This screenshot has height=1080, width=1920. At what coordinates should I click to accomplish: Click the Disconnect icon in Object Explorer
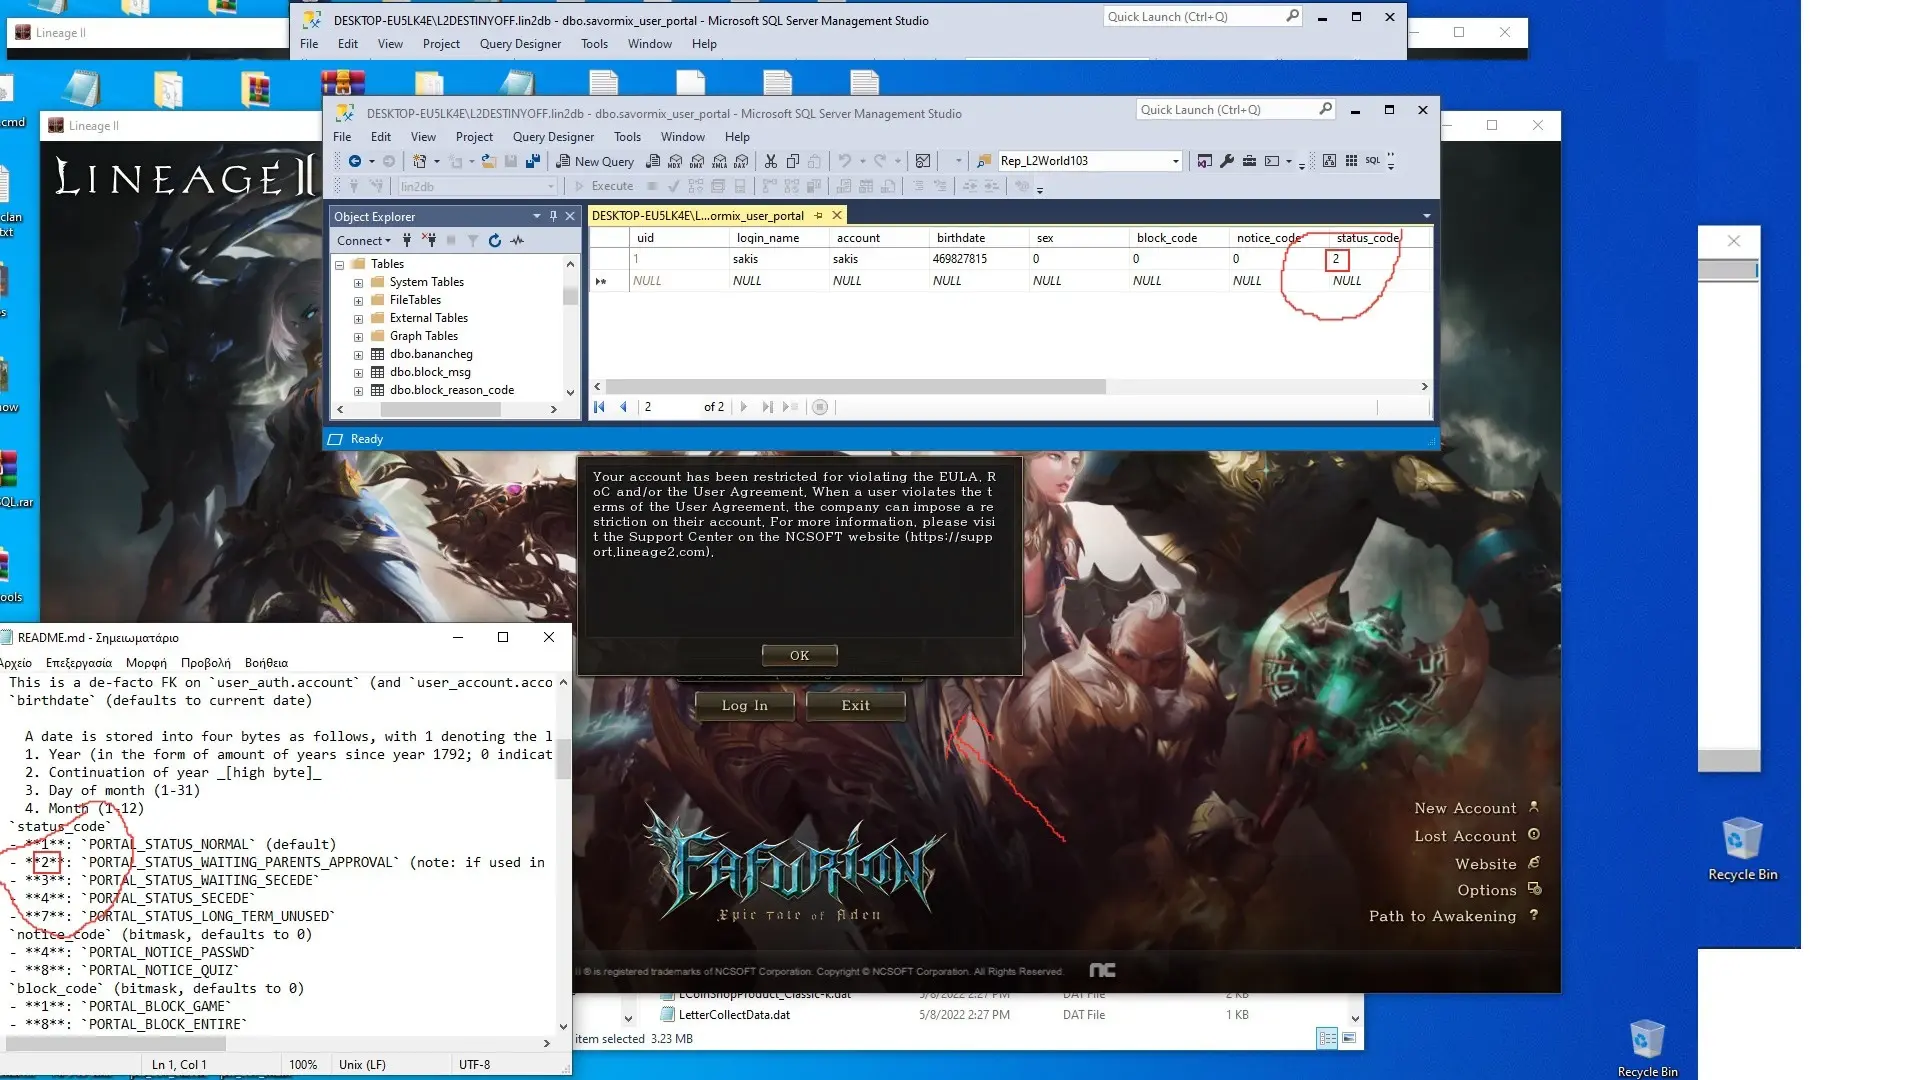click(x=429, y=240)
